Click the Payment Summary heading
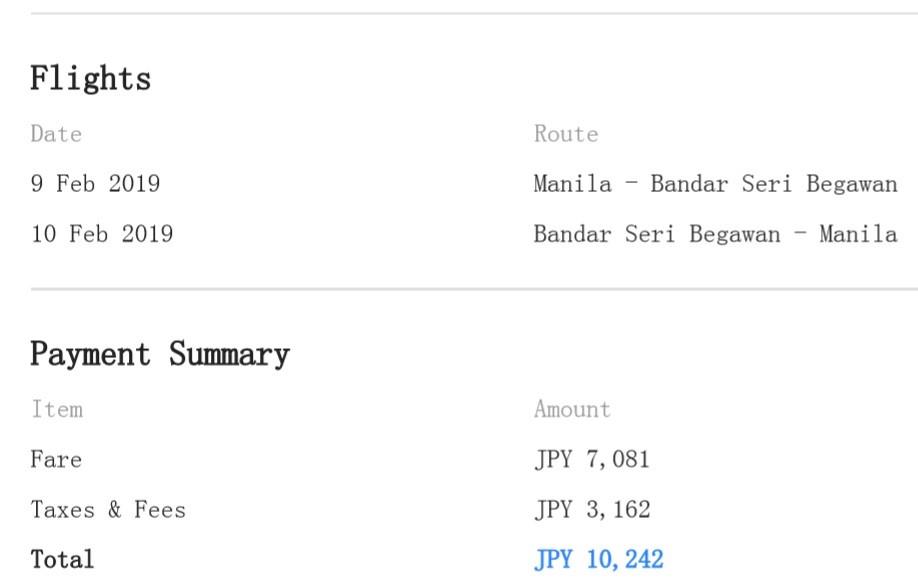 160,354
